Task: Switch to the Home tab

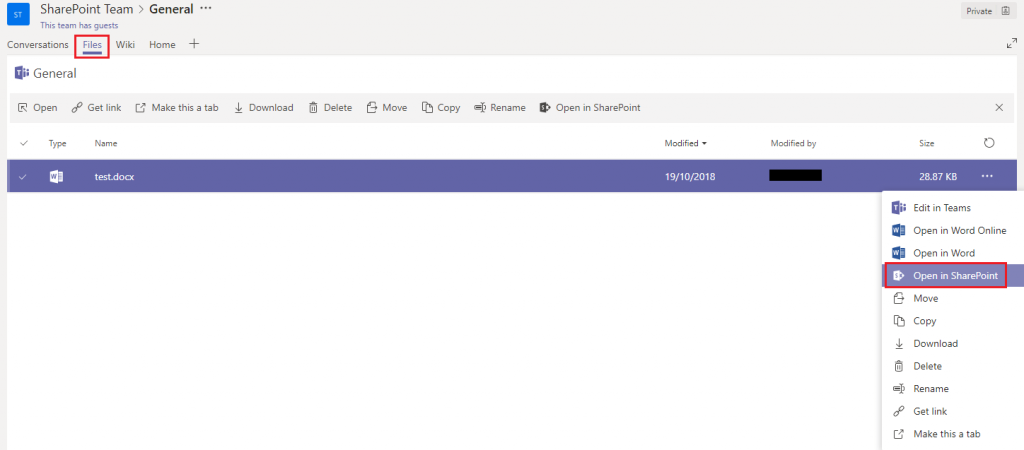Action: [162, 44]
